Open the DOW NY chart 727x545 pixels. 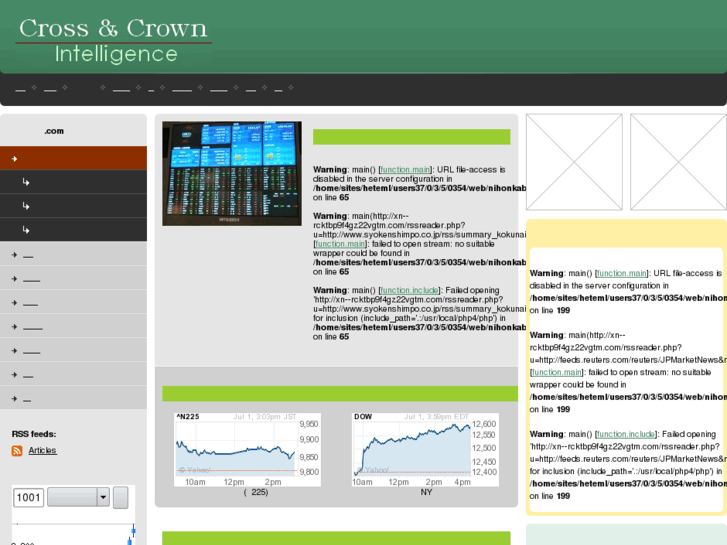pos(425,449)
